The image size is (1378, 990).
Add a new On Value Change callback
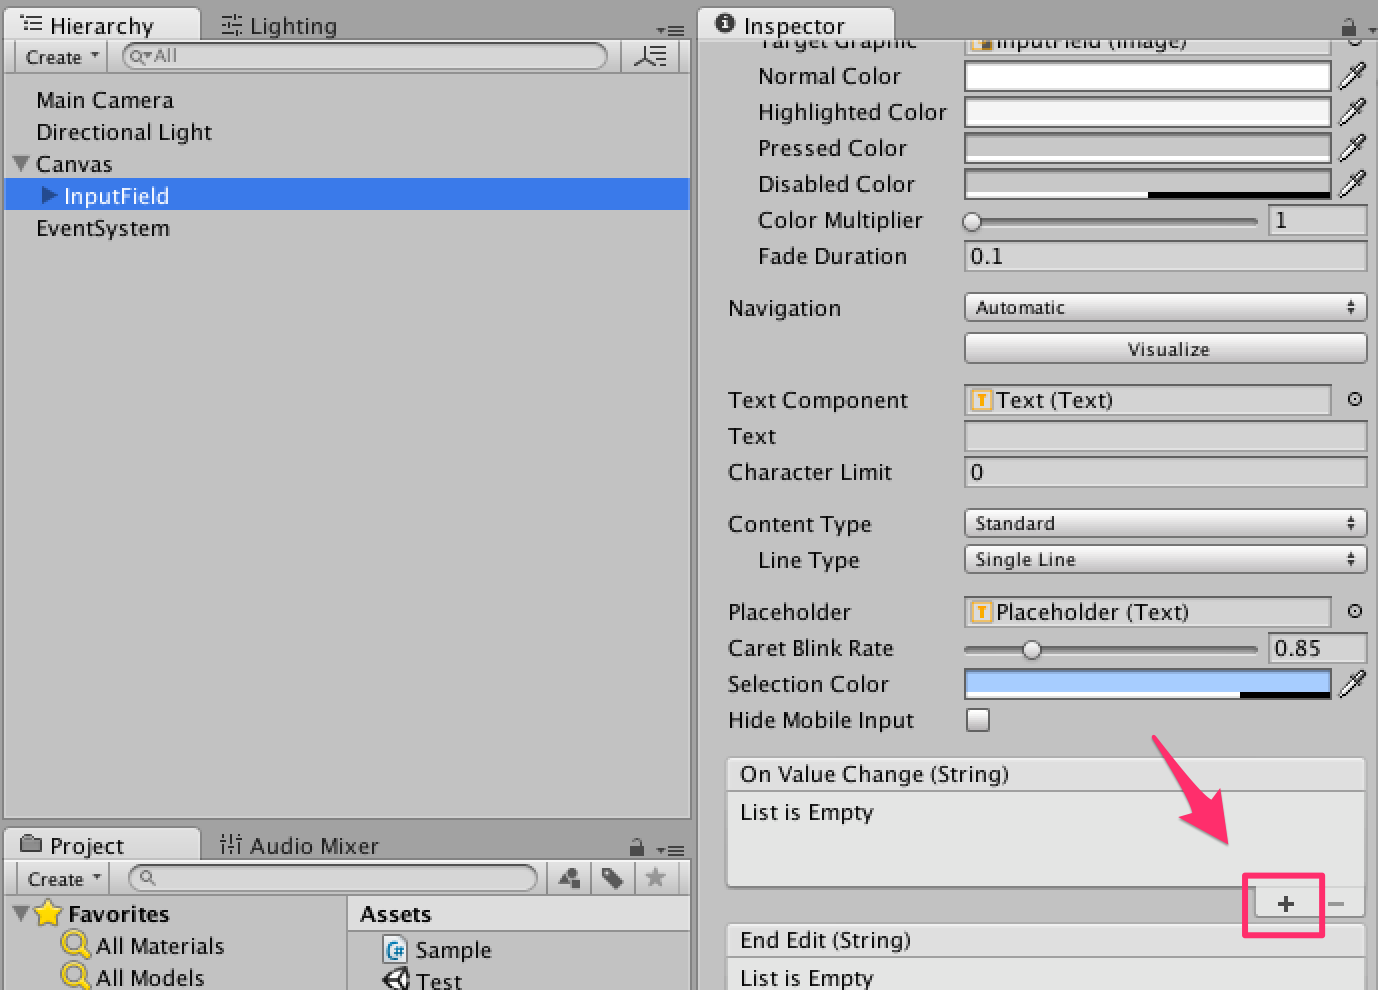1284,903
